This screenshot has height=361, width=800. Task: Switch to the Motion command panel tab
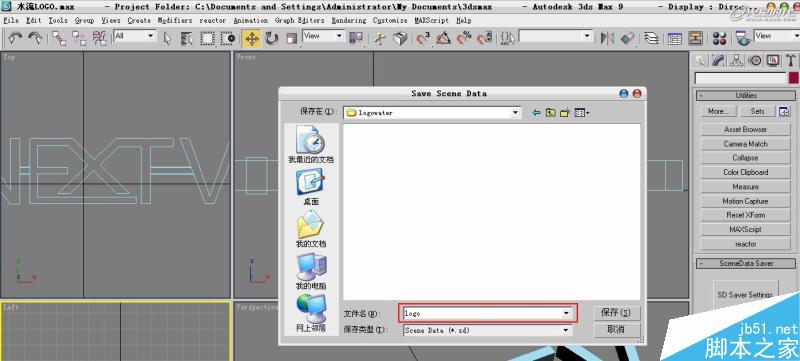click(x=755, y=61)
